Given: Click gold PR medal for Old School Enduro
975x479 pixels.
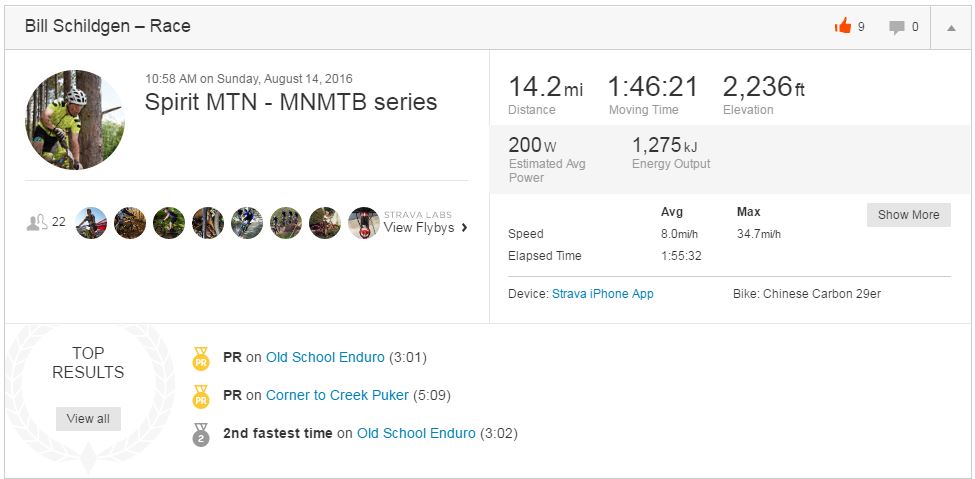Looking at the screenshot, I should [x=201, y=358].
